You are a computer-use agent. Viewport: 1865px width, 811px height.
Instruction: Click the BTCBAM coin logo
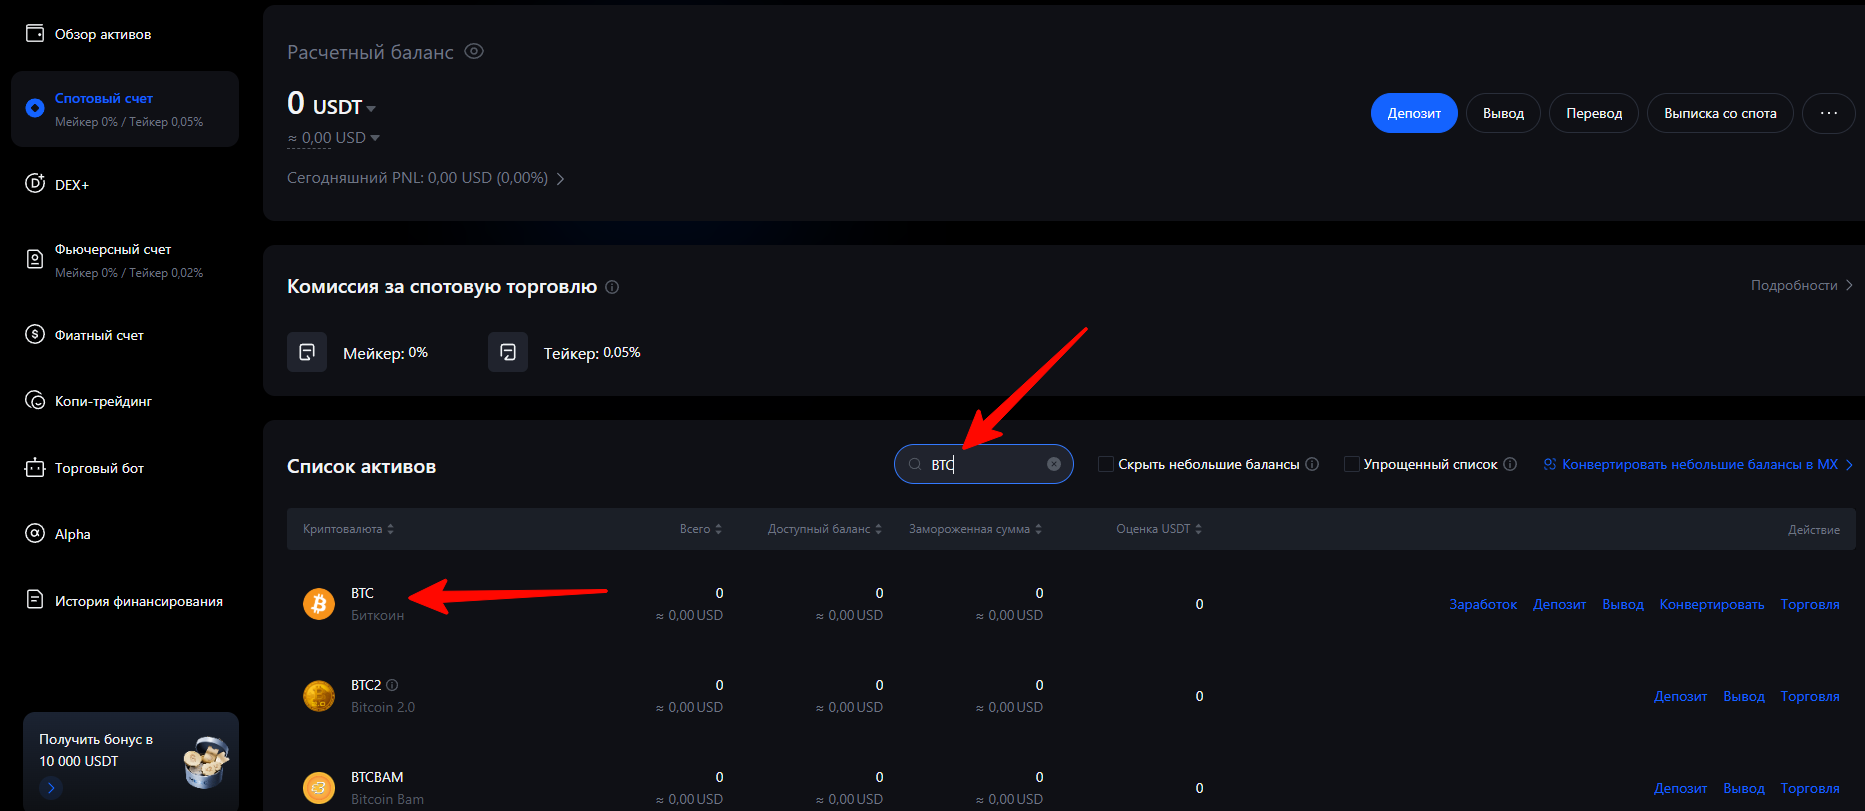[319, 788]
